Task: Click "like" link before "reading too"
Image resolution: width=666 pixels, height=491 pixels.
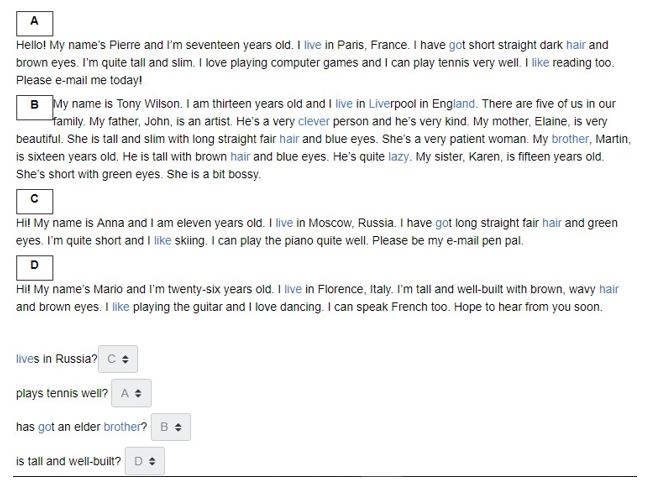Action: click(x=540, y=63)
